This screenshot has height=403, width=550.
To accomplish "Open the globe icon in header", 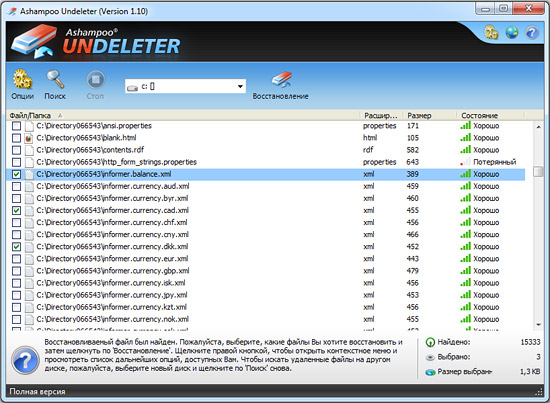I will [512, 33].
